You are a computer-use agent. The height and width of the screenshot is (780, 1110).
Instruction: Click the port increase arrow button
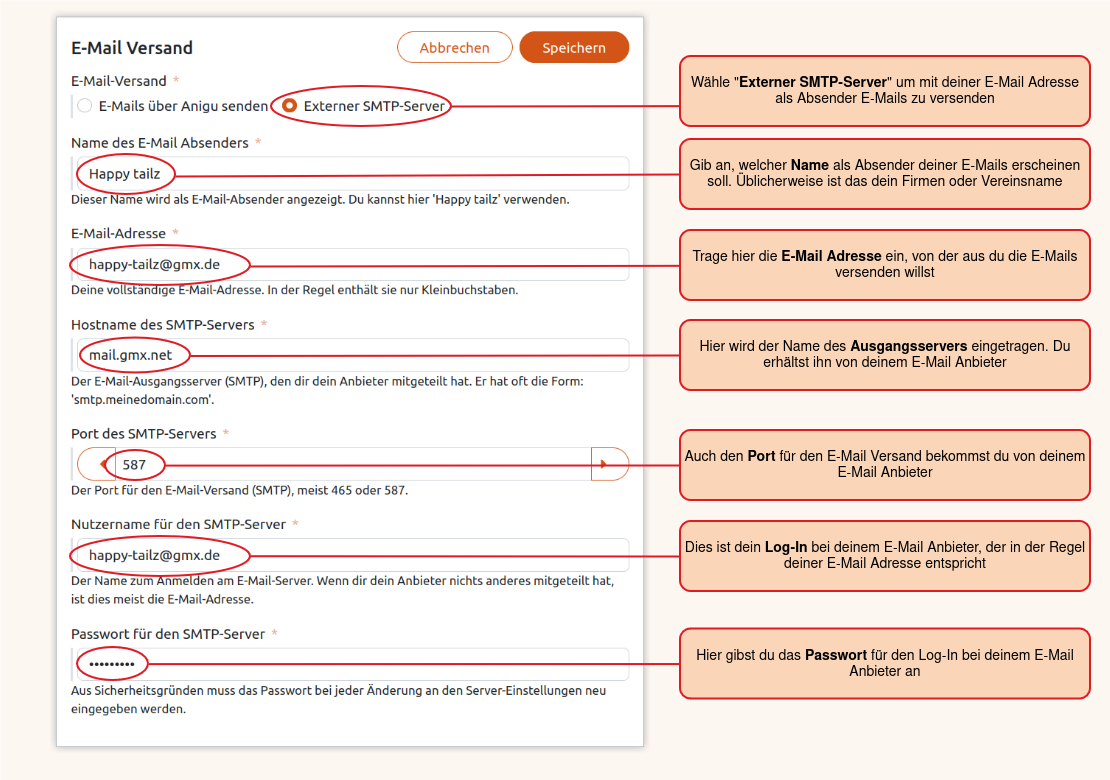[609, 464]
